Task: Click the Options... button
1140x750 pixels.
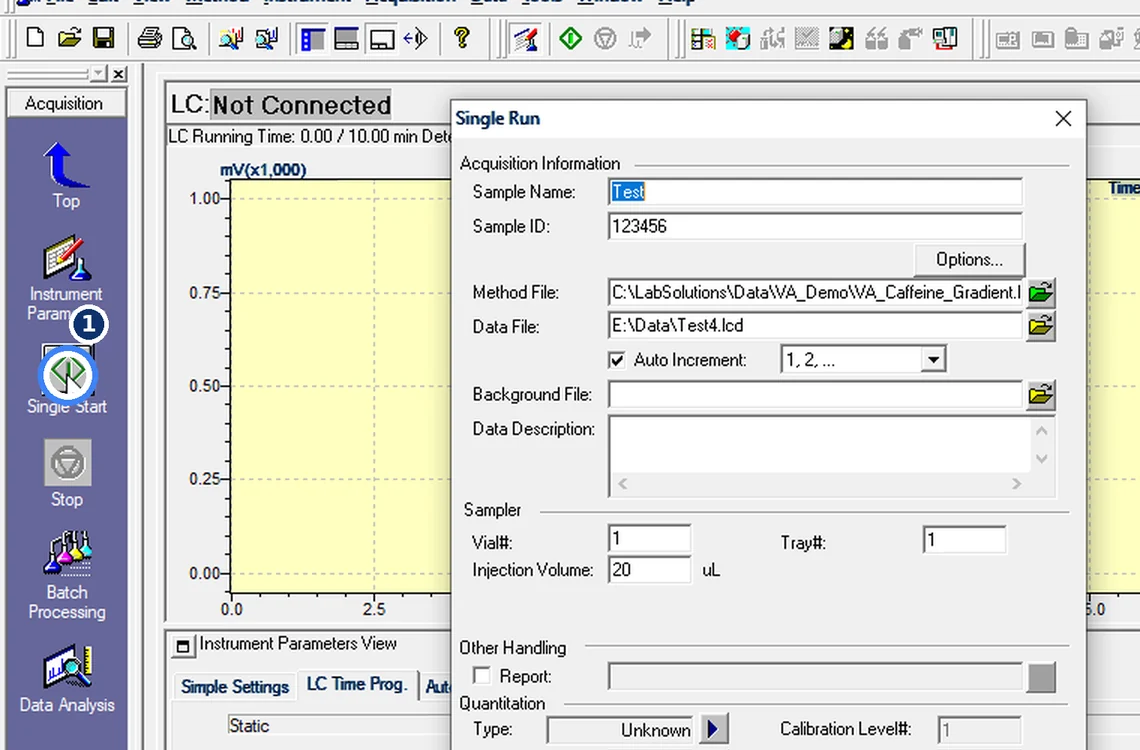Action: point(969,259)
